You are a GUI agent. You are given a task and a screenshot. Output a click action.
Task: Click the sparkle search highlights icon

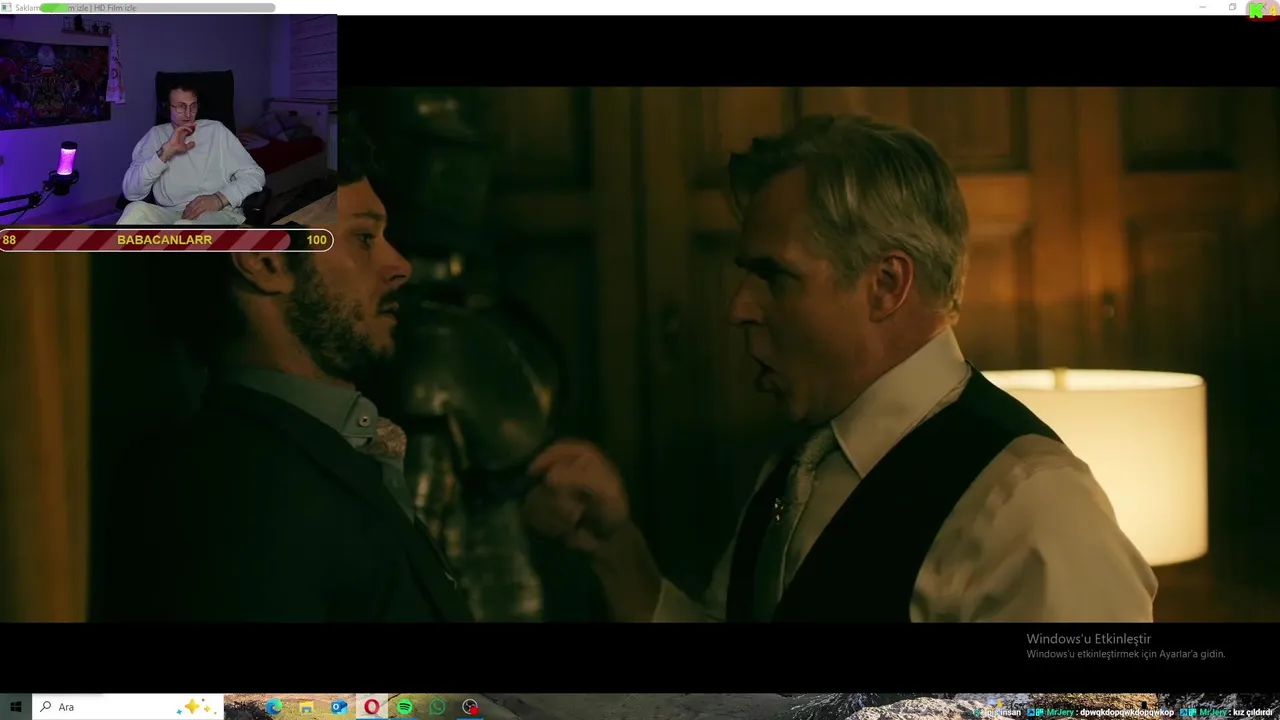195,706
